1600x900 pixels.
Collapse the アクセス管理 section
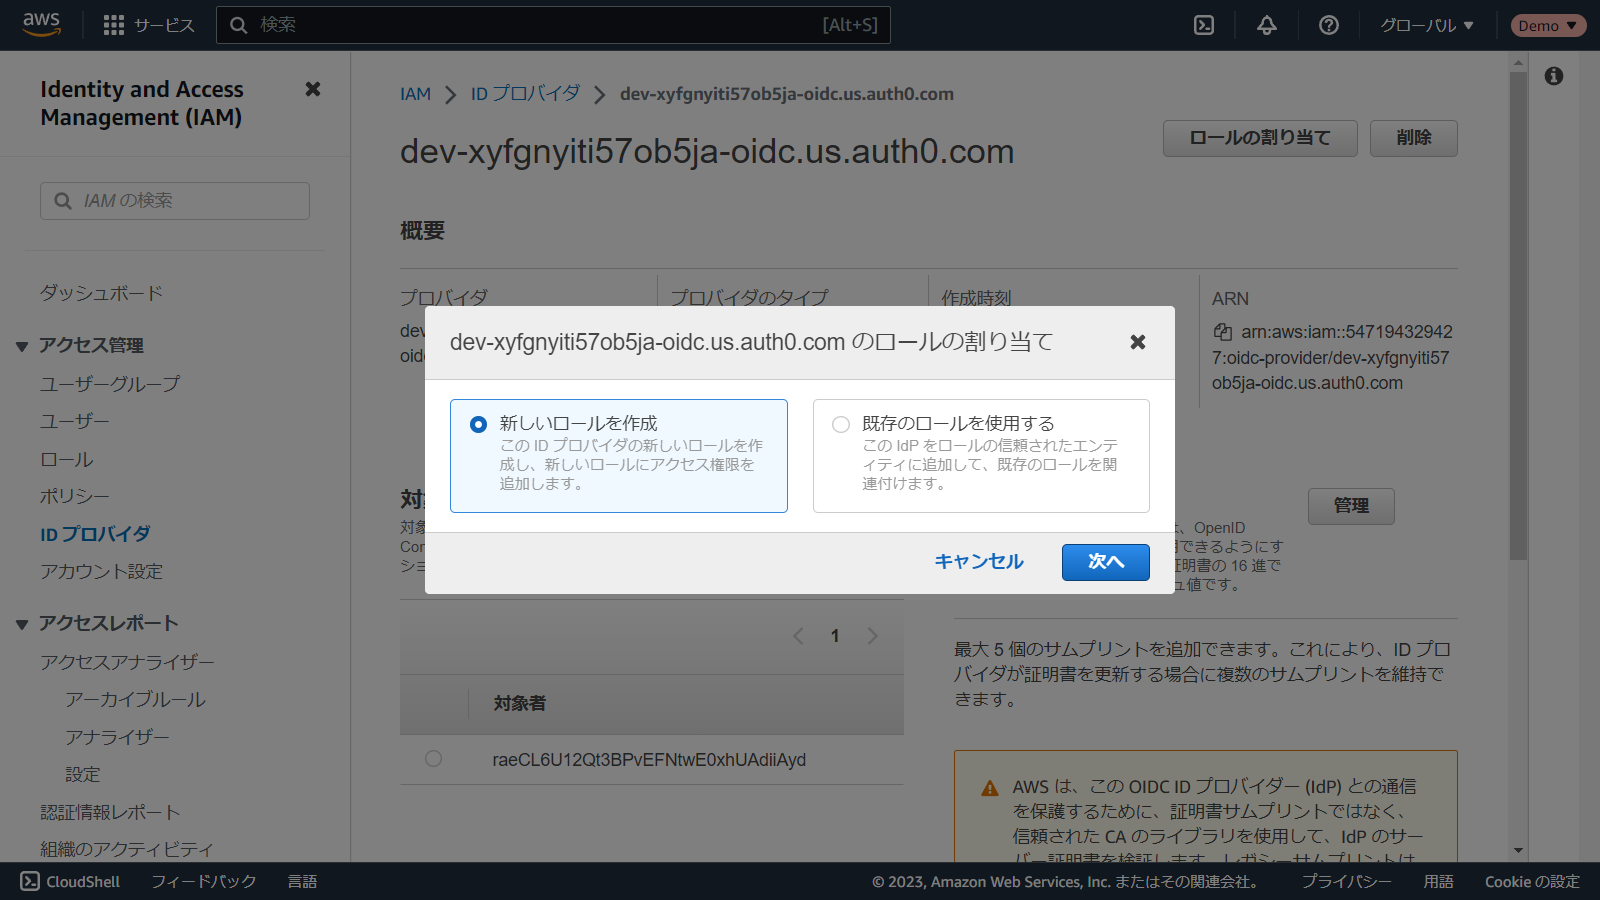(x=22, y=346)
